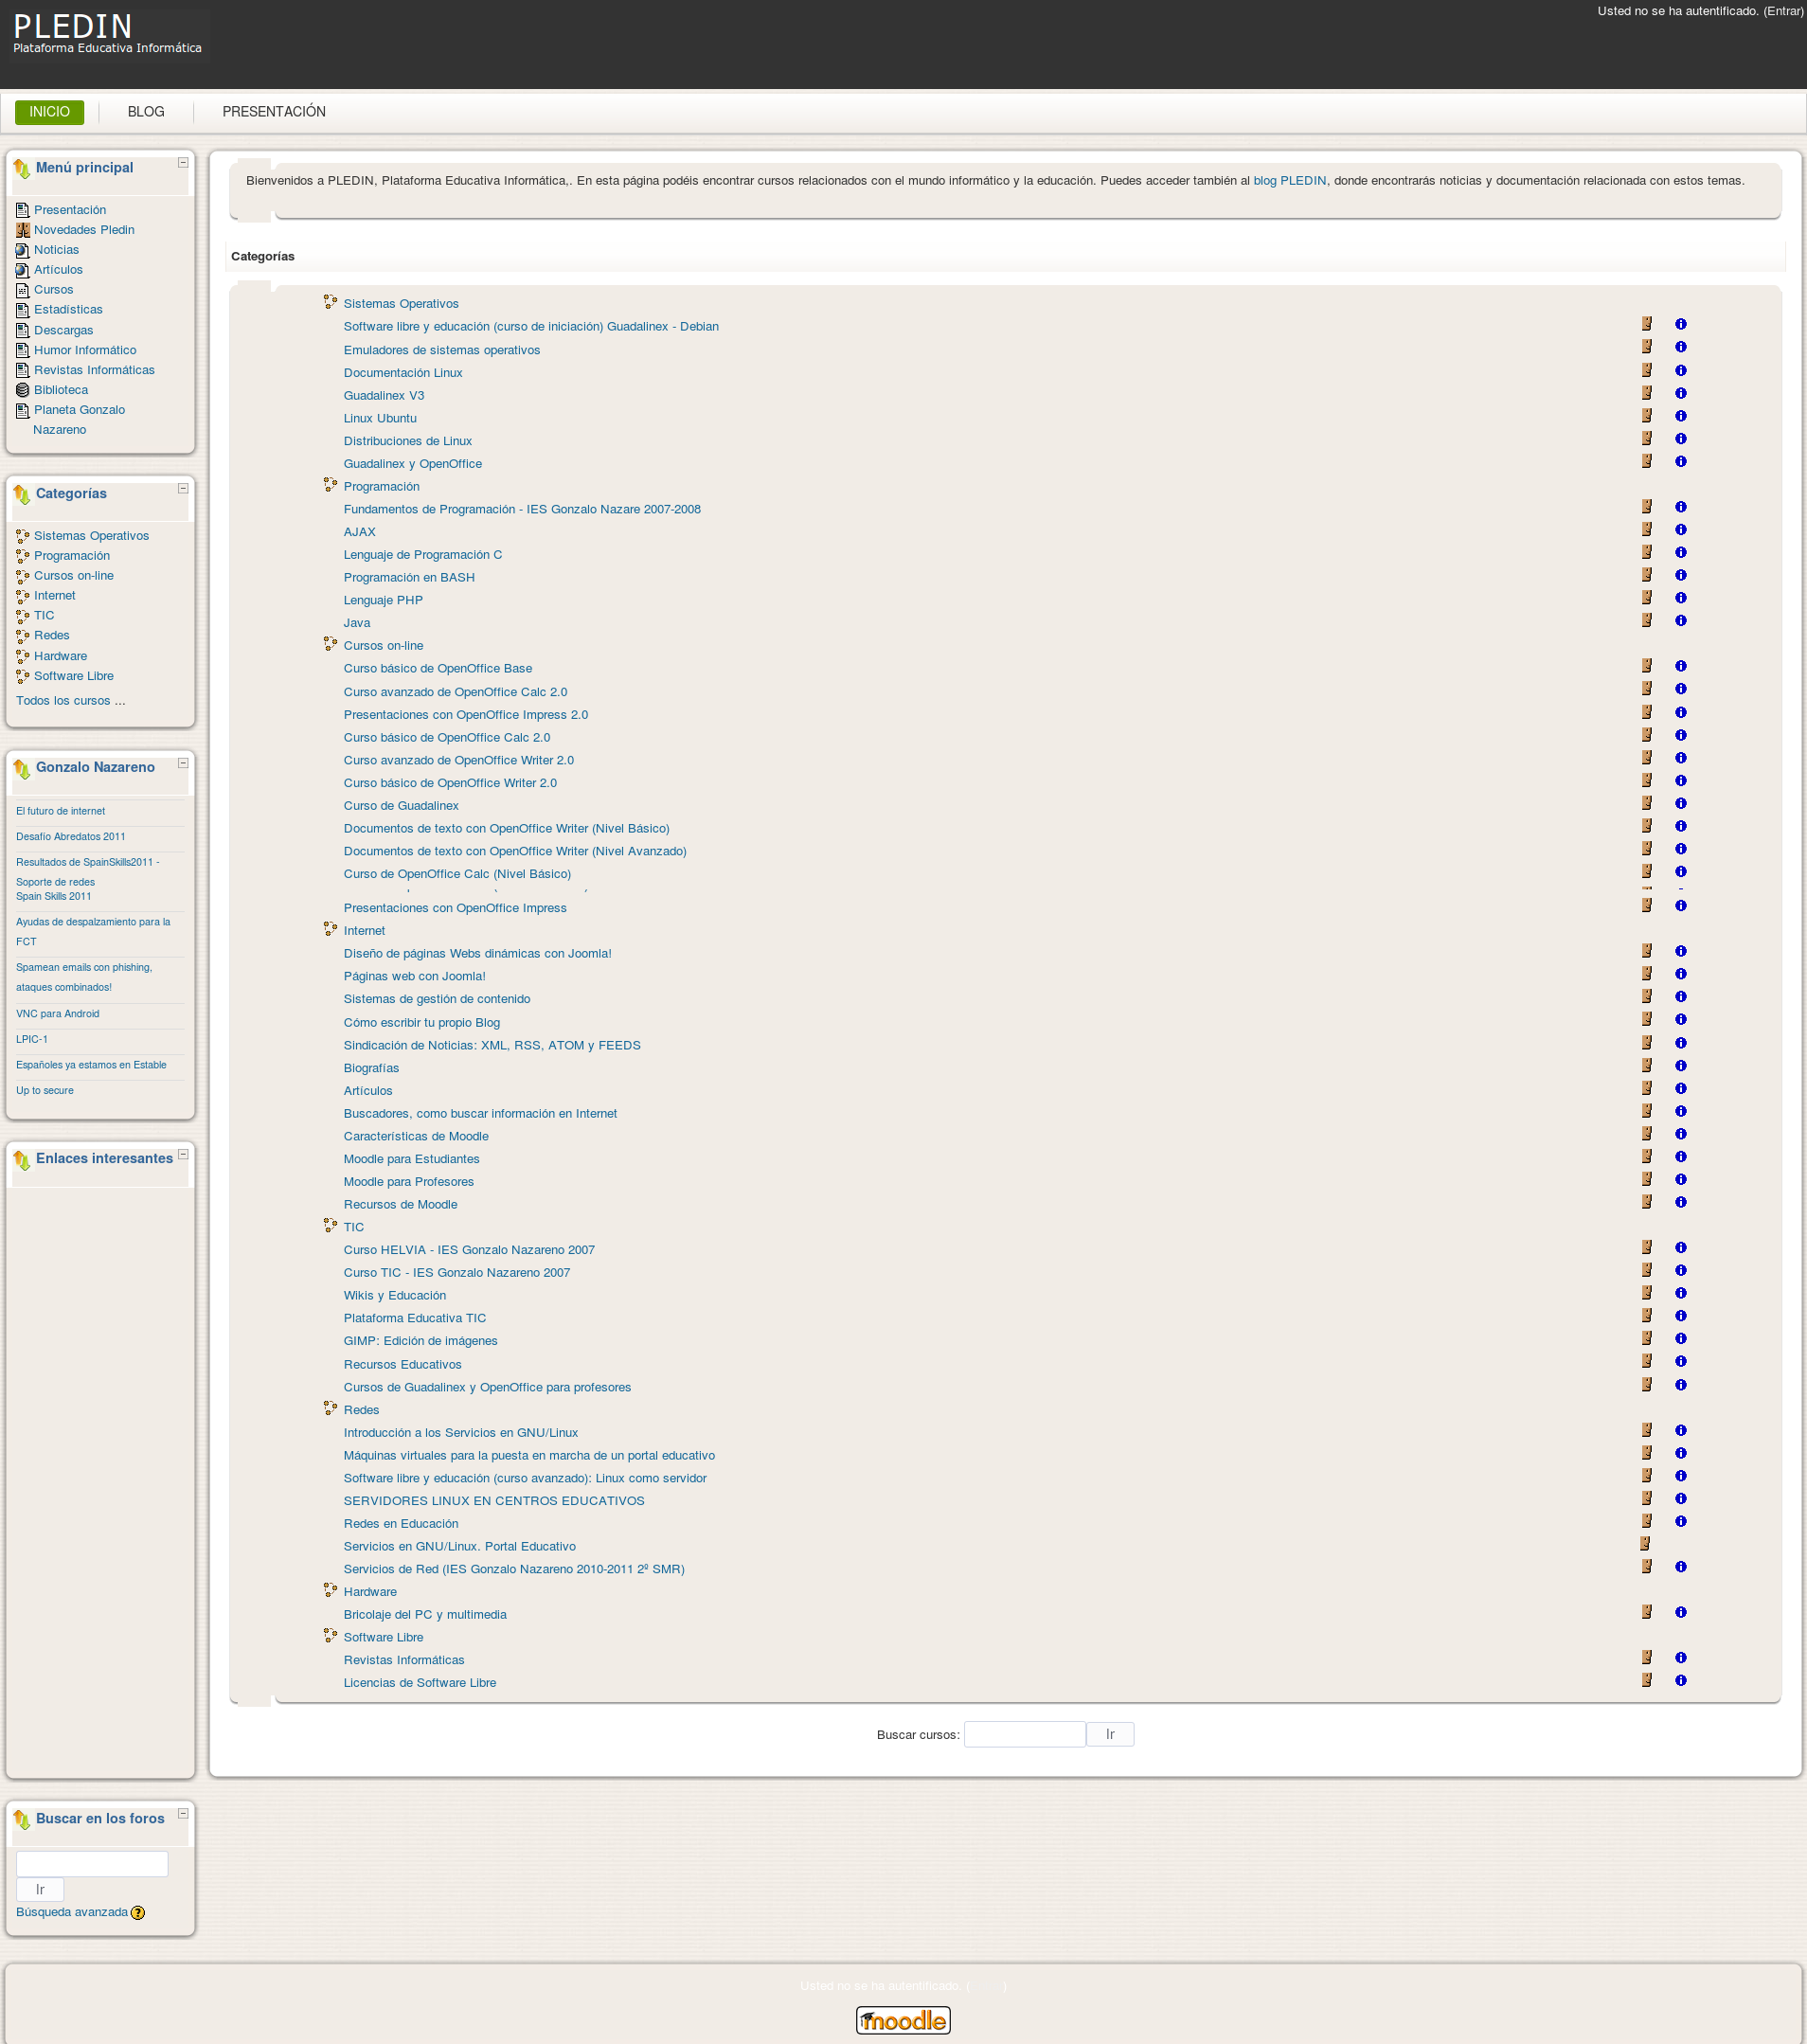The height and width of the screenshot is (2044, 1807).
Task: Click guest access icon for Wikis y Educación
Action: (x=1646, y=1293)
